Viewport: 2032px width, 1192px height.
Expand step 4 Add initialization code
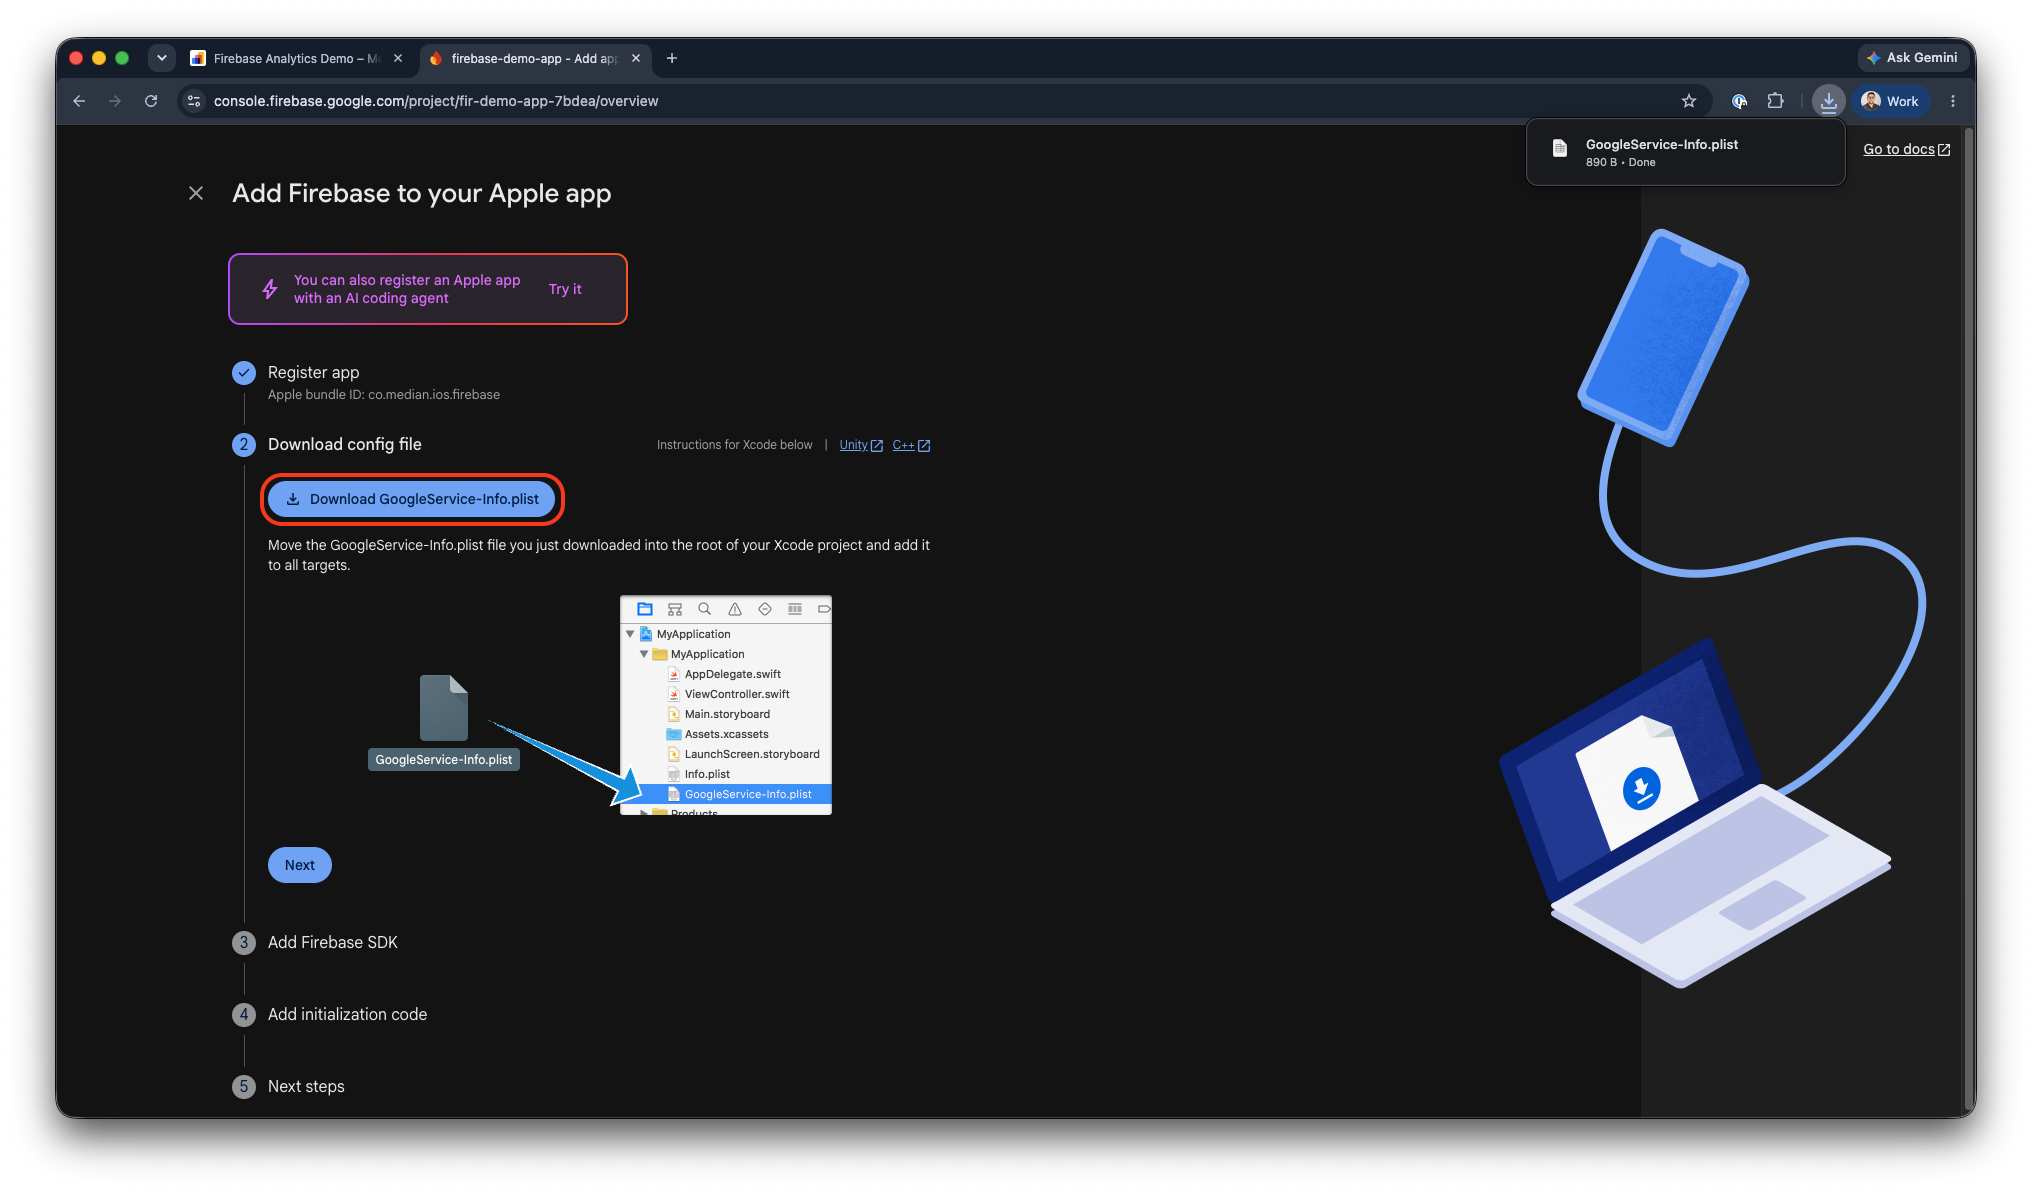[347, 1014]
